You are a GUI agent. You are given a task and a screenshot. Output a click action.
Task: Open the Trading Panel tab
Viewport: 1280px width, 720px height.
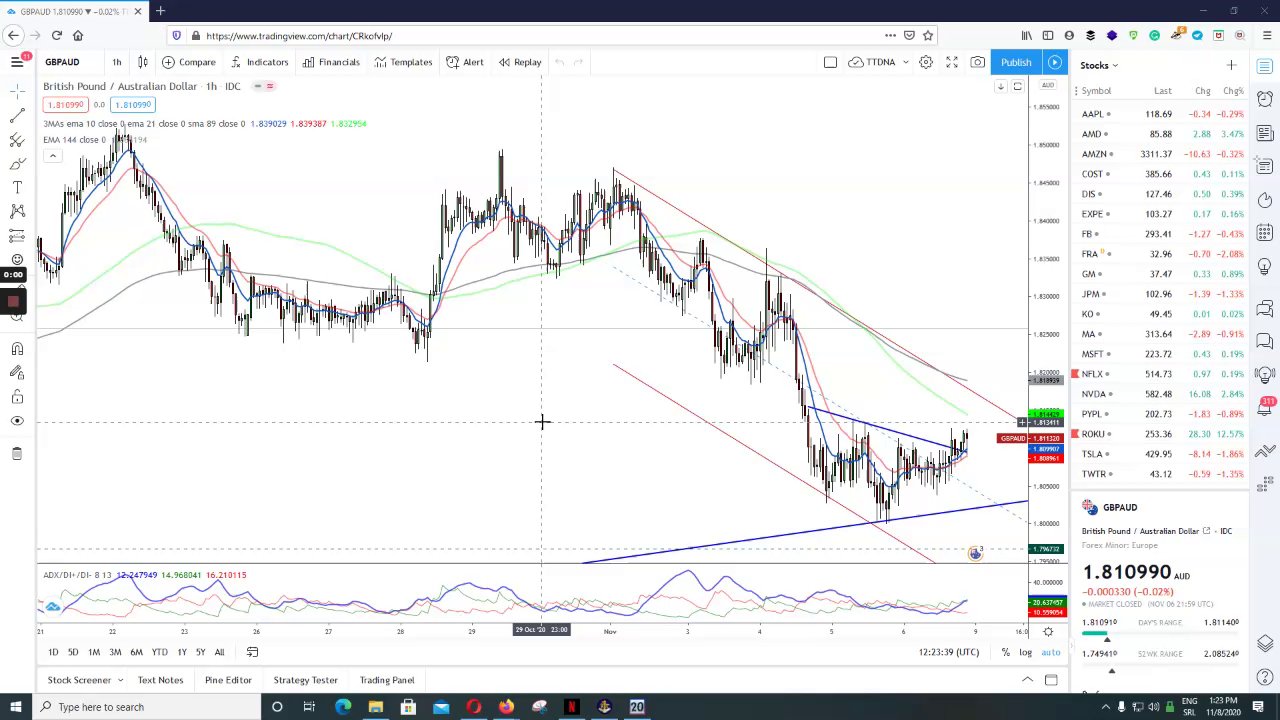[387, 680]
